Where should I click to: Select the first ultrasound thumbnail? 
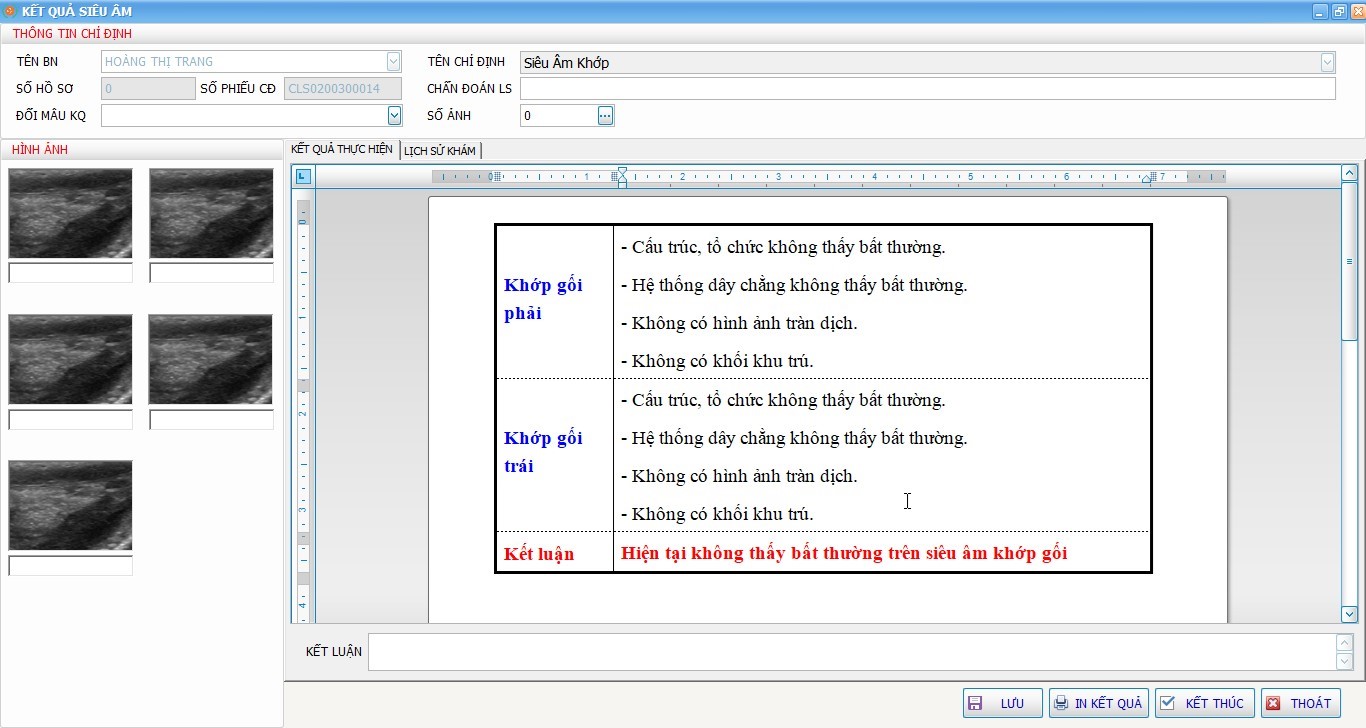tap(70, 213)
